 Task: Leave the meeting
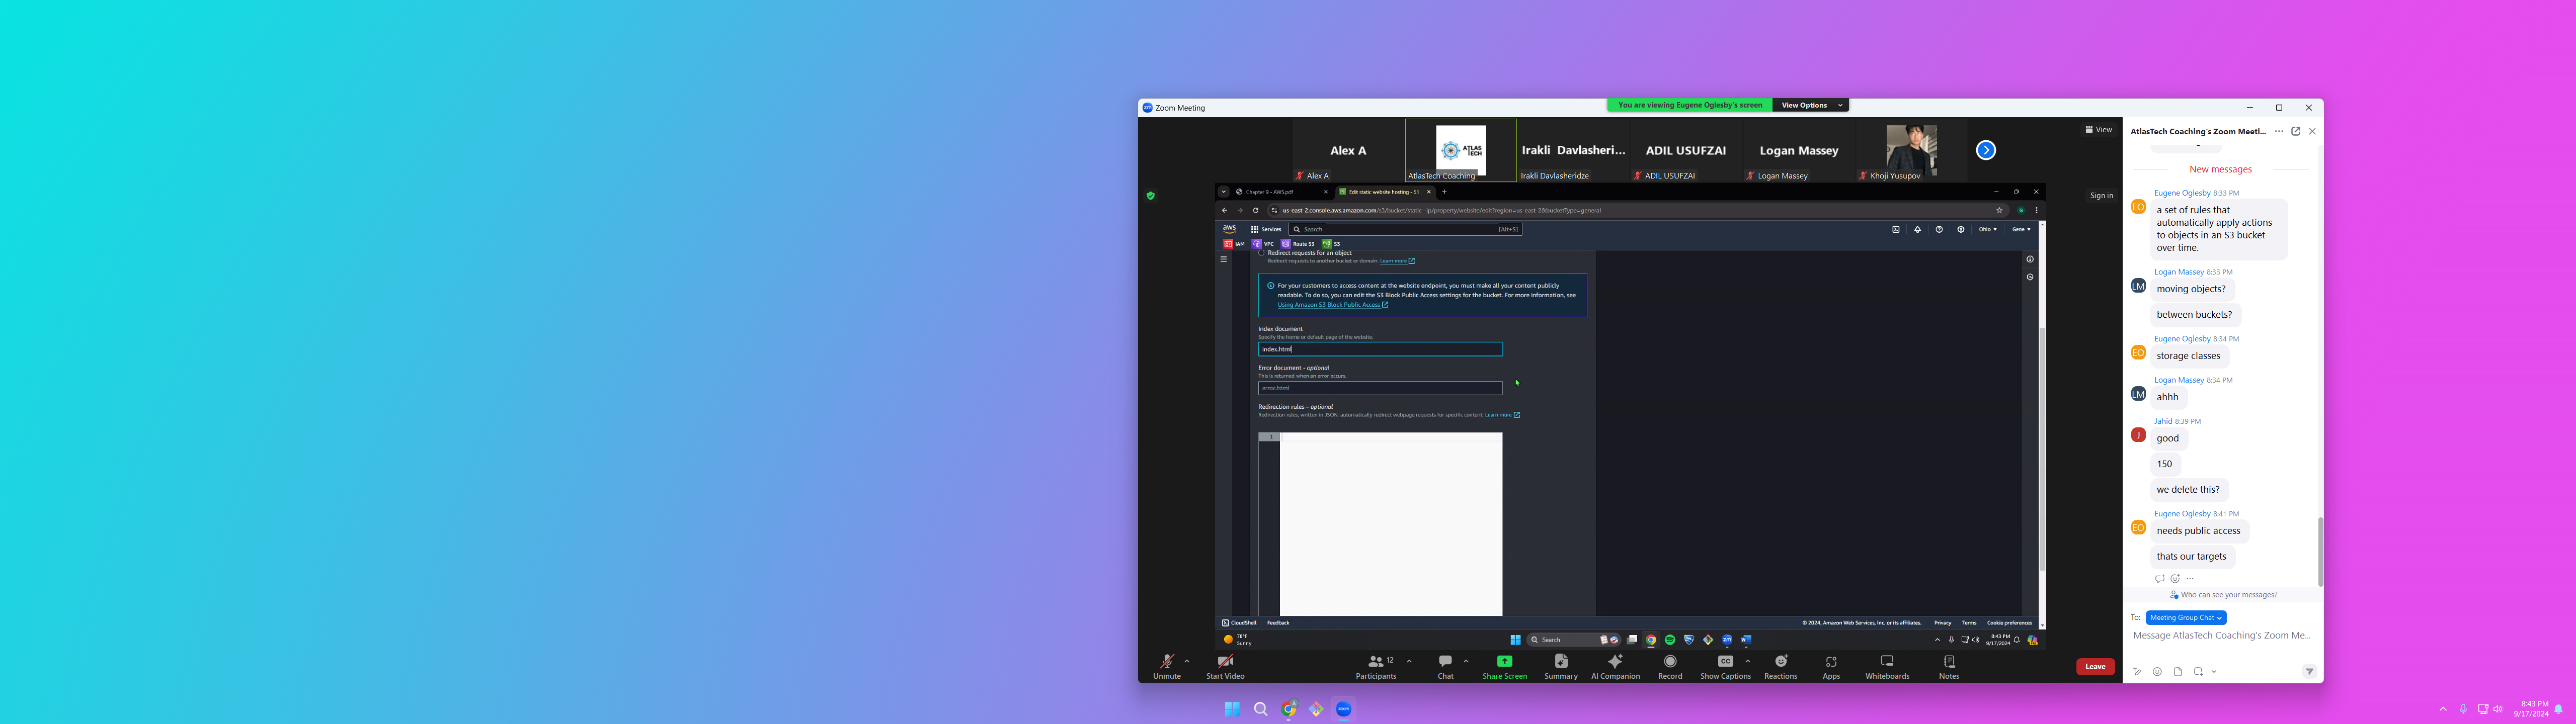[2095, 667]
